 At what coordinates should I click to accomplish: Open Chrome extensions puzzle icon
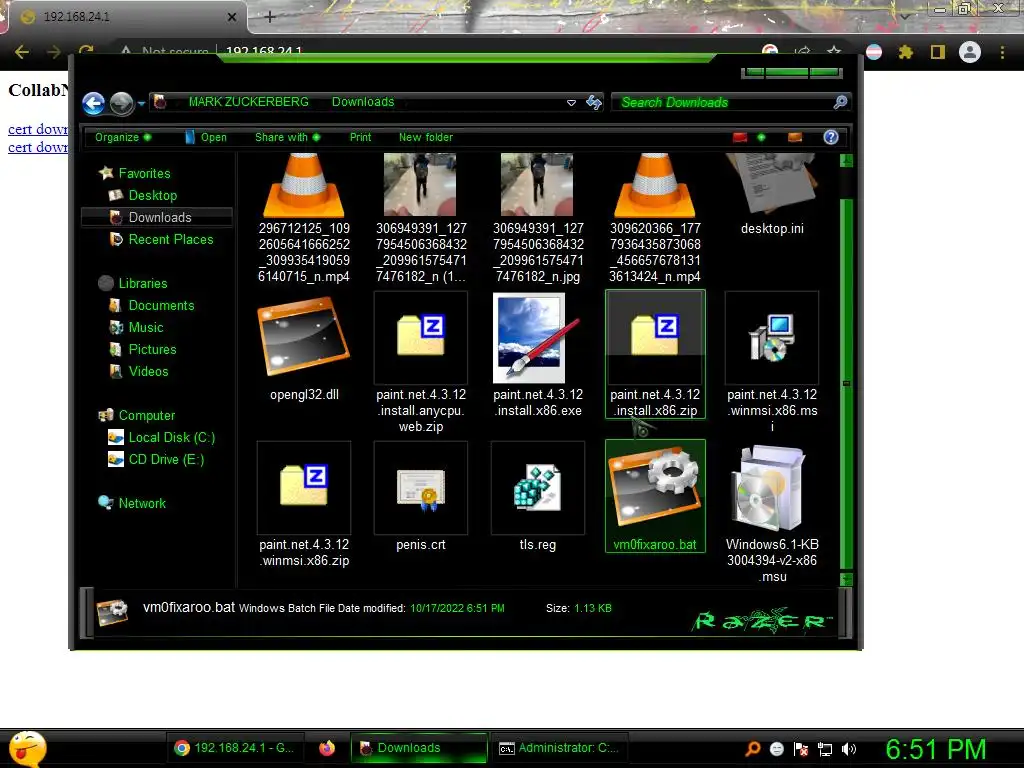(x=906, y=52)
